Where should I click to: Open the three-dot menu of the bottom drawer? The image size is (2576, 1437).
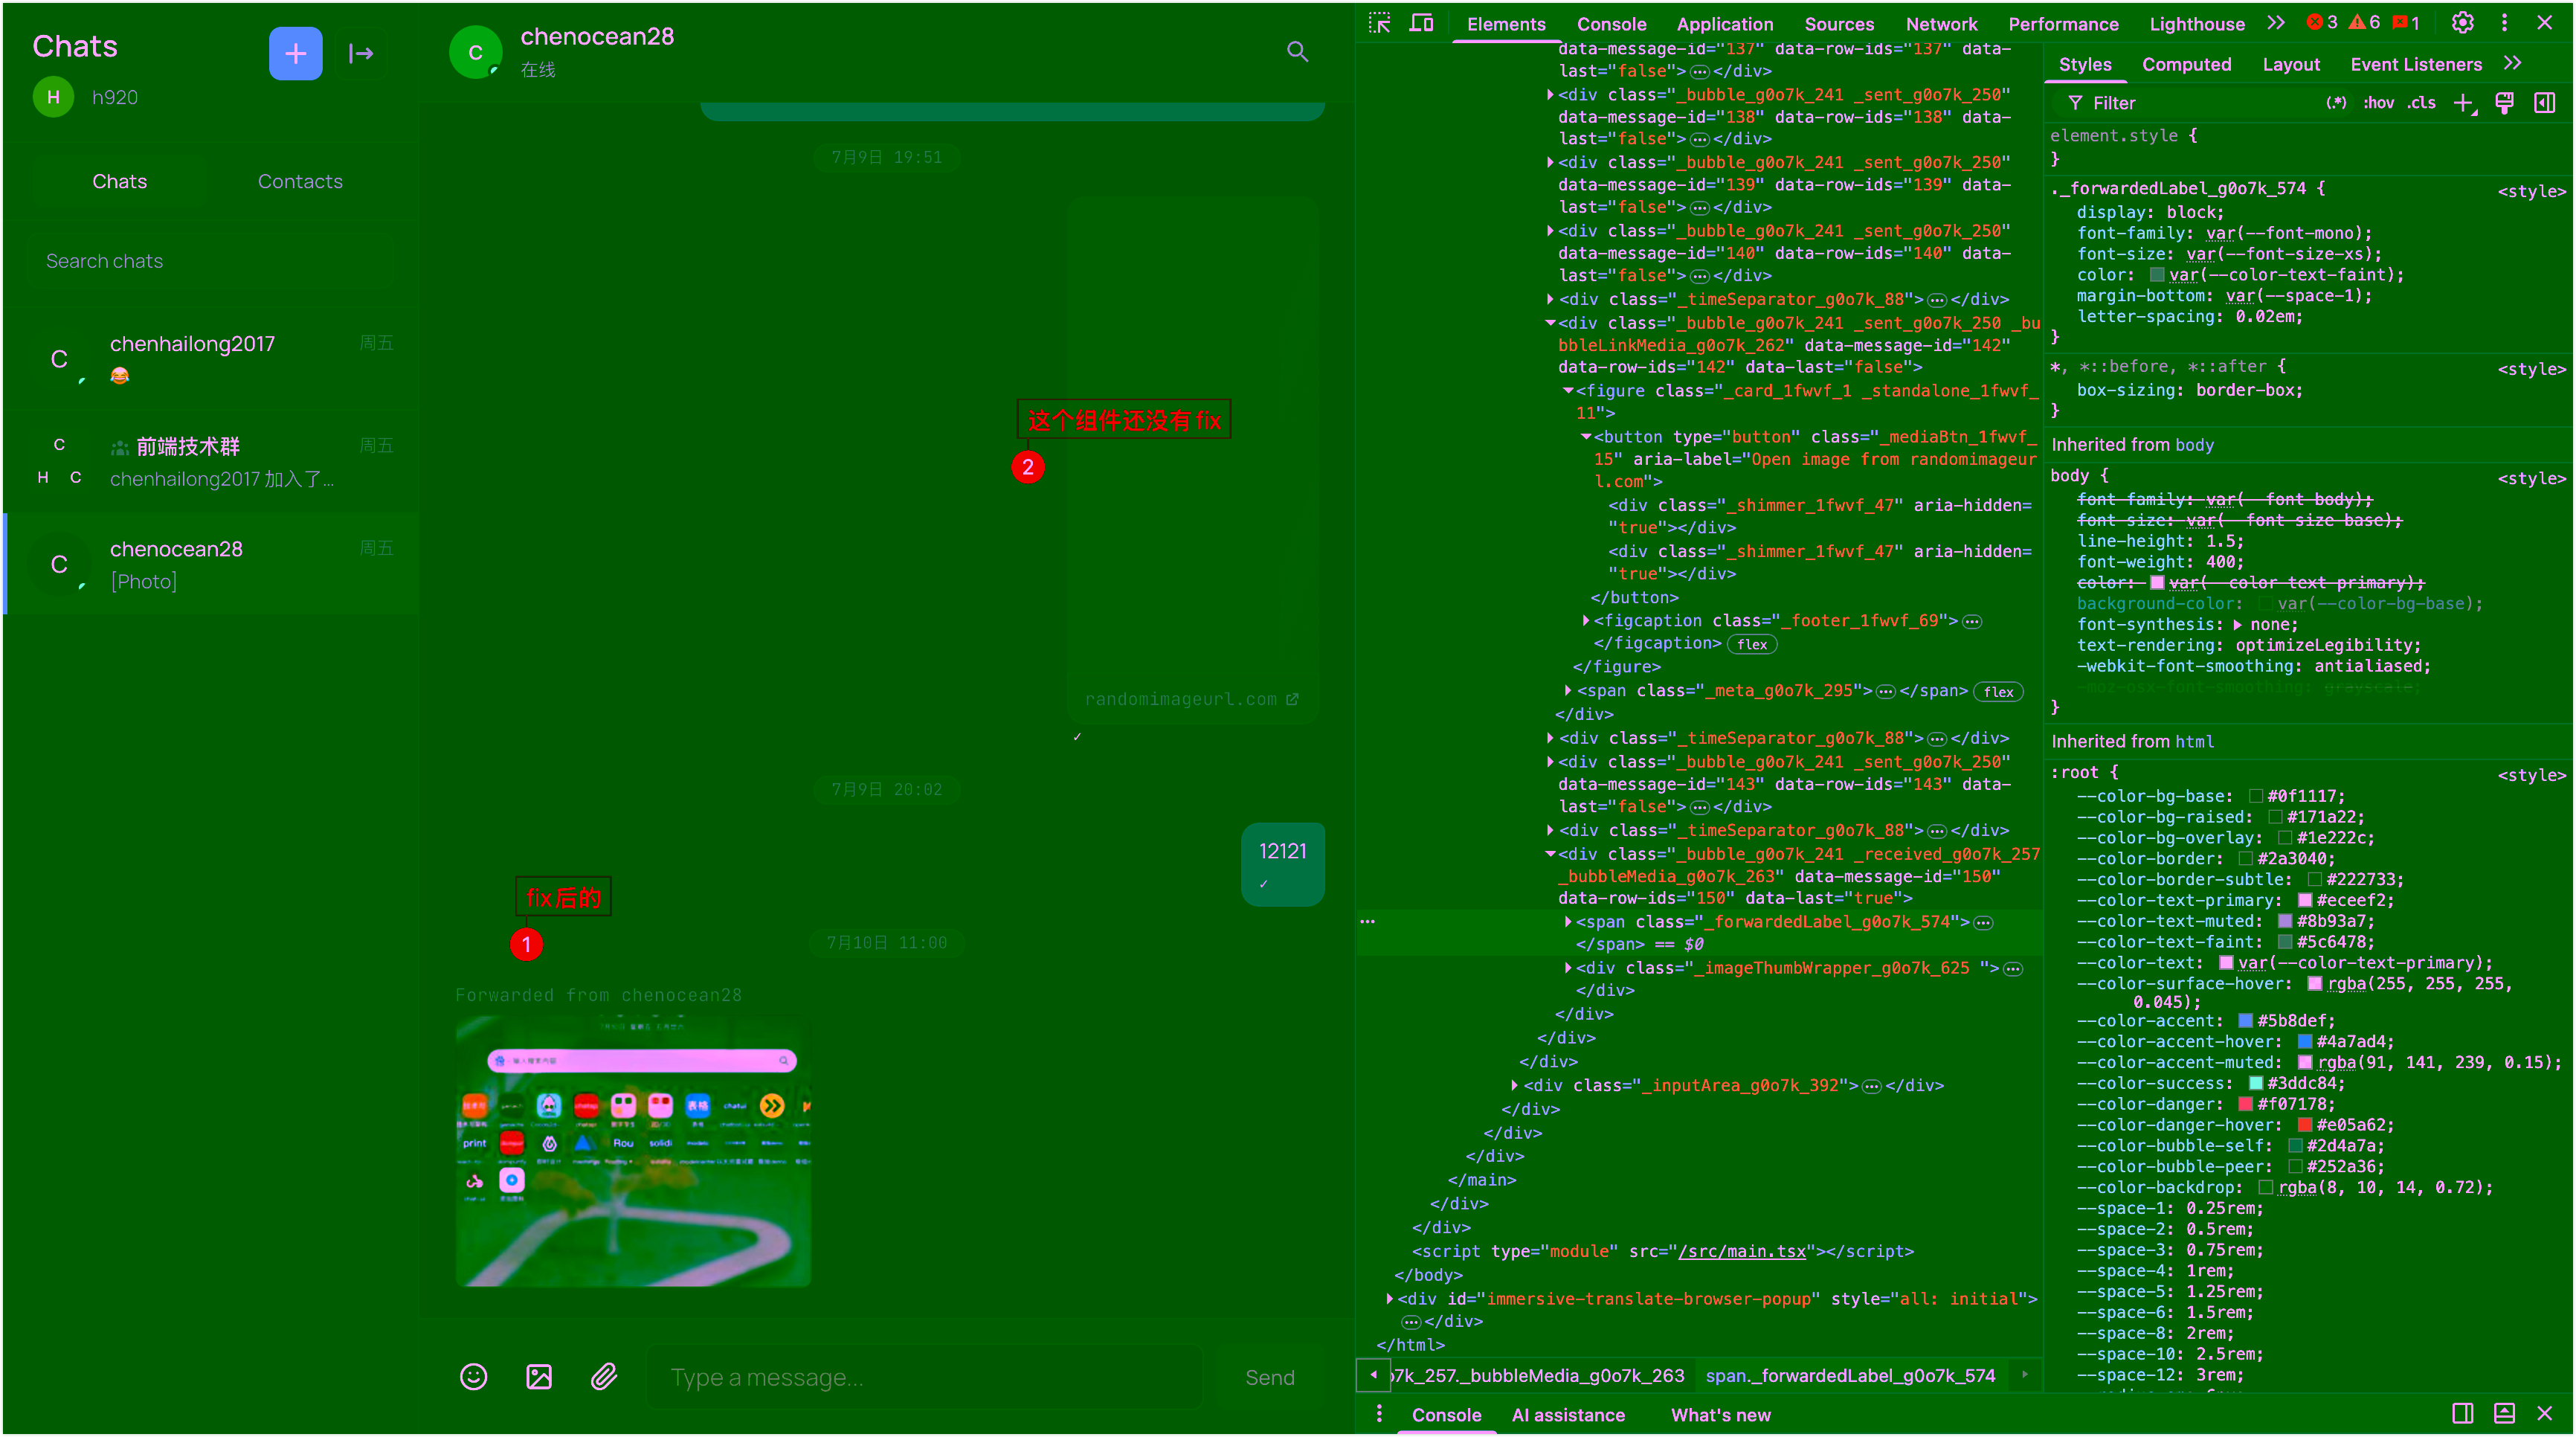(x=1379, y=1413)
